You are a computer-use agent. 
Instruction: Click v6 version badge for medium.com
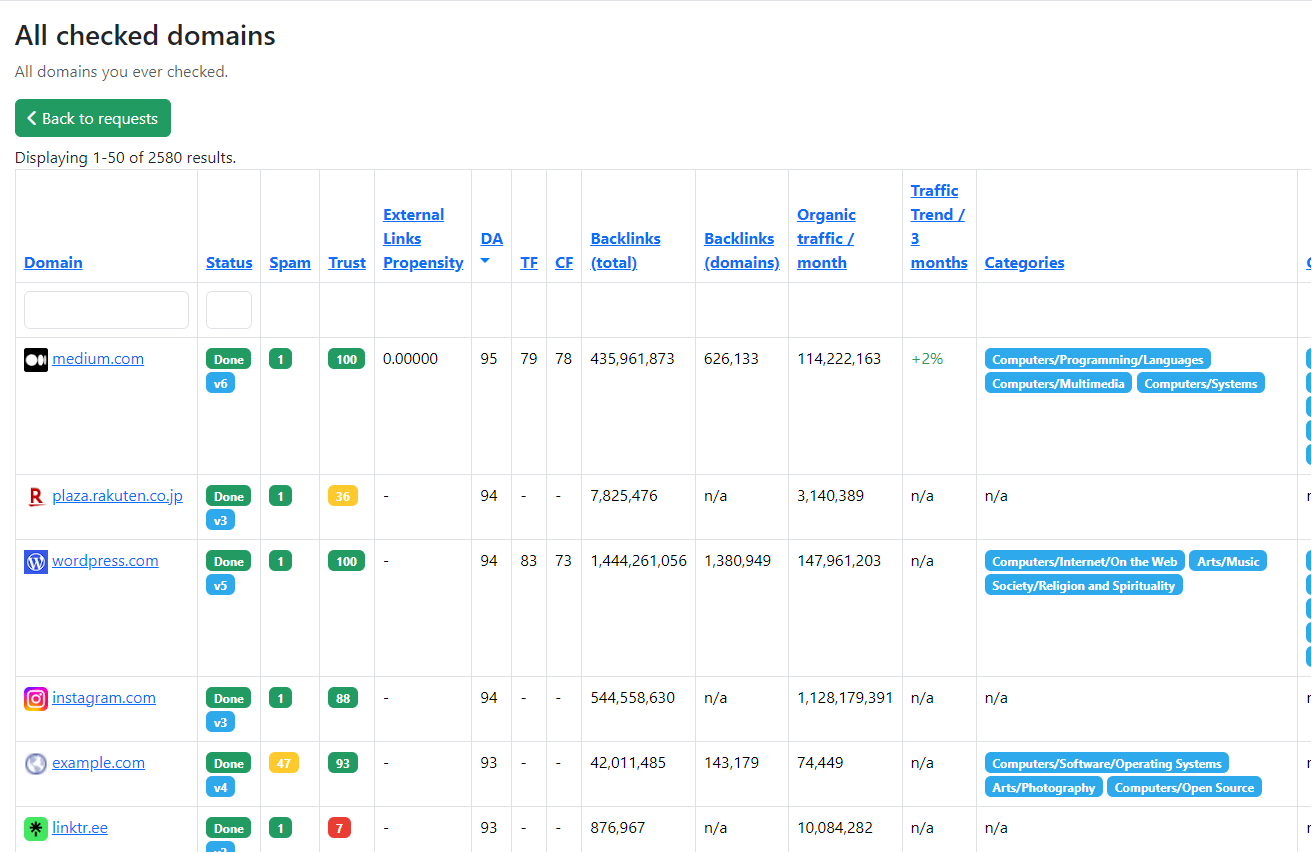[220, 383]
